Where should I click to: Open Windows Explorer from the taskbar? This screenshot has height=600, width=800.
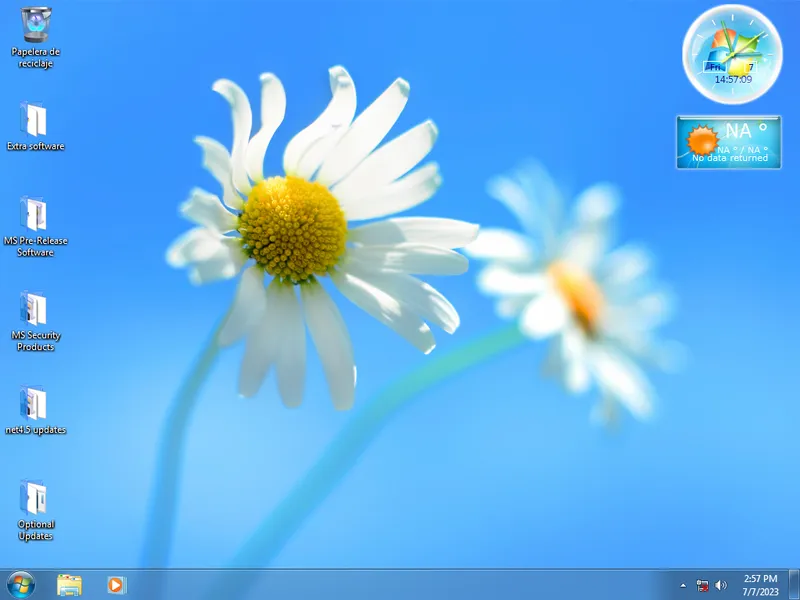69,585
